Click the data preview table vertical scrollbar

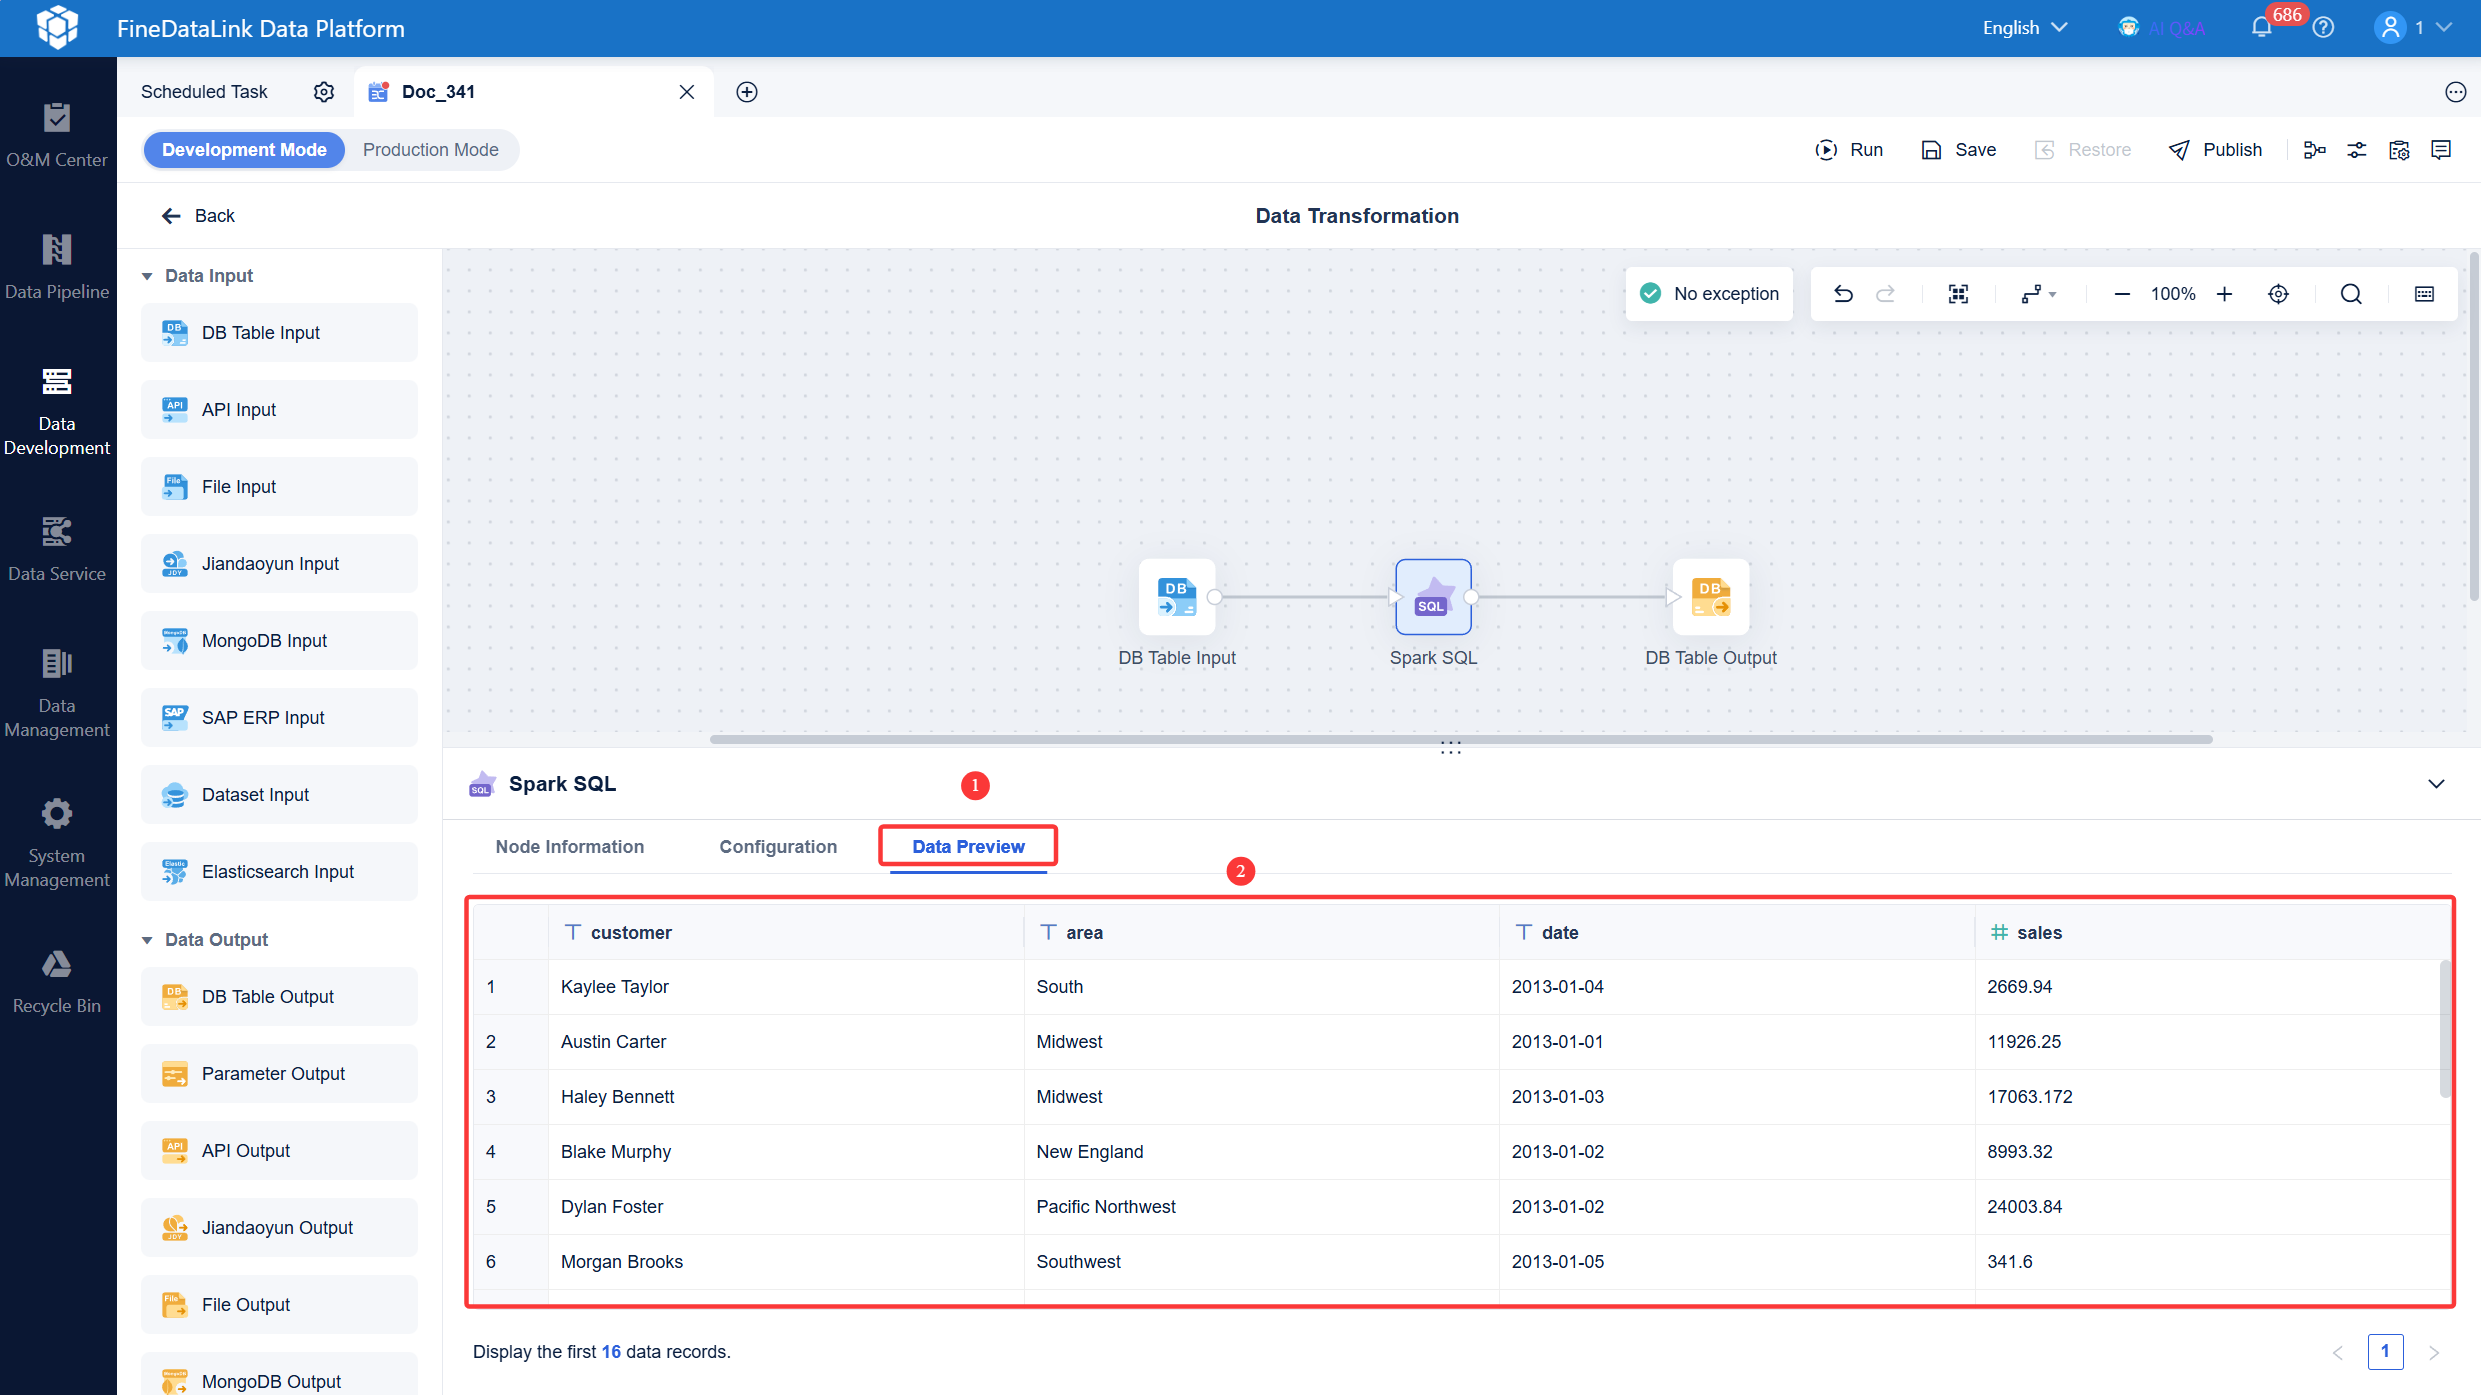click(x=2444, y=1028)
